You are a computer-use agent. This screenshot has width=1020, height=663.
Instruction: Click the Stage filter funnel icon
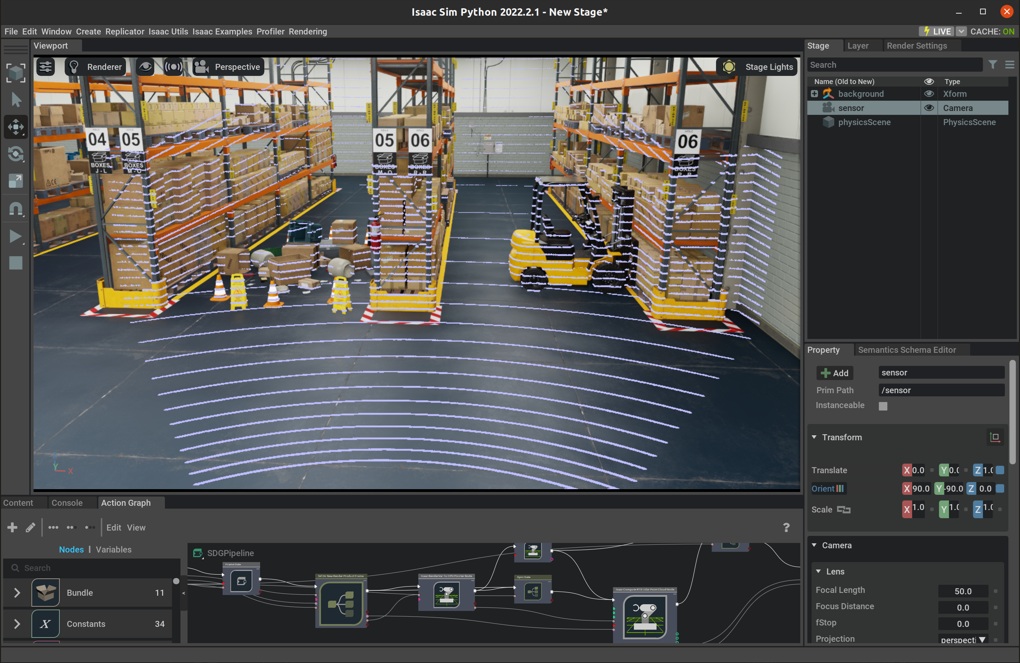[x=993, y=64]
